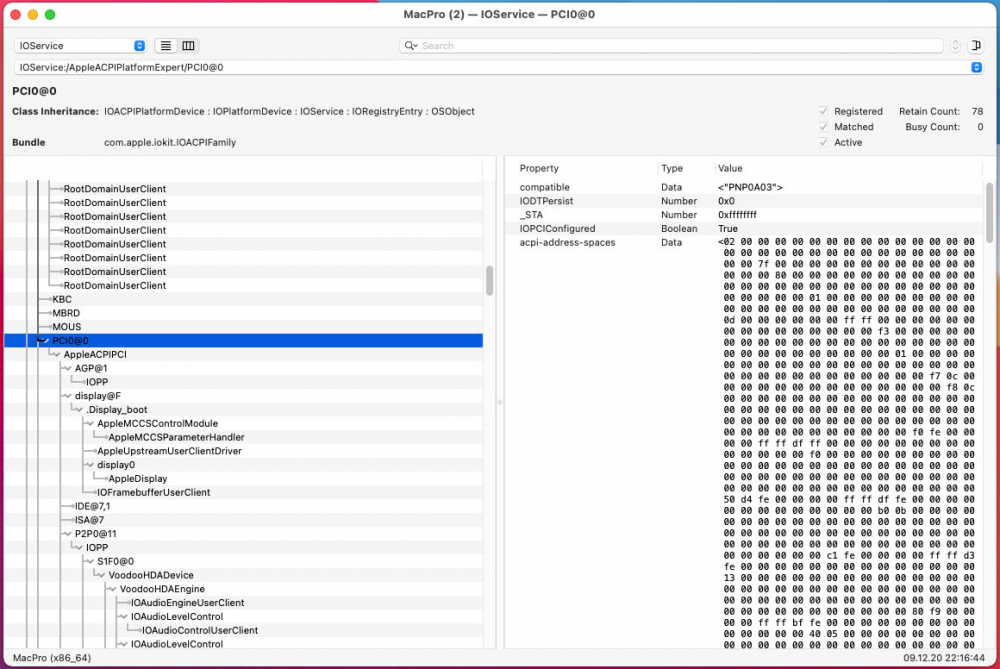Collapse the display@F node
The height and width of the screenshot is (669, 1000).
(x=68, y=396)
